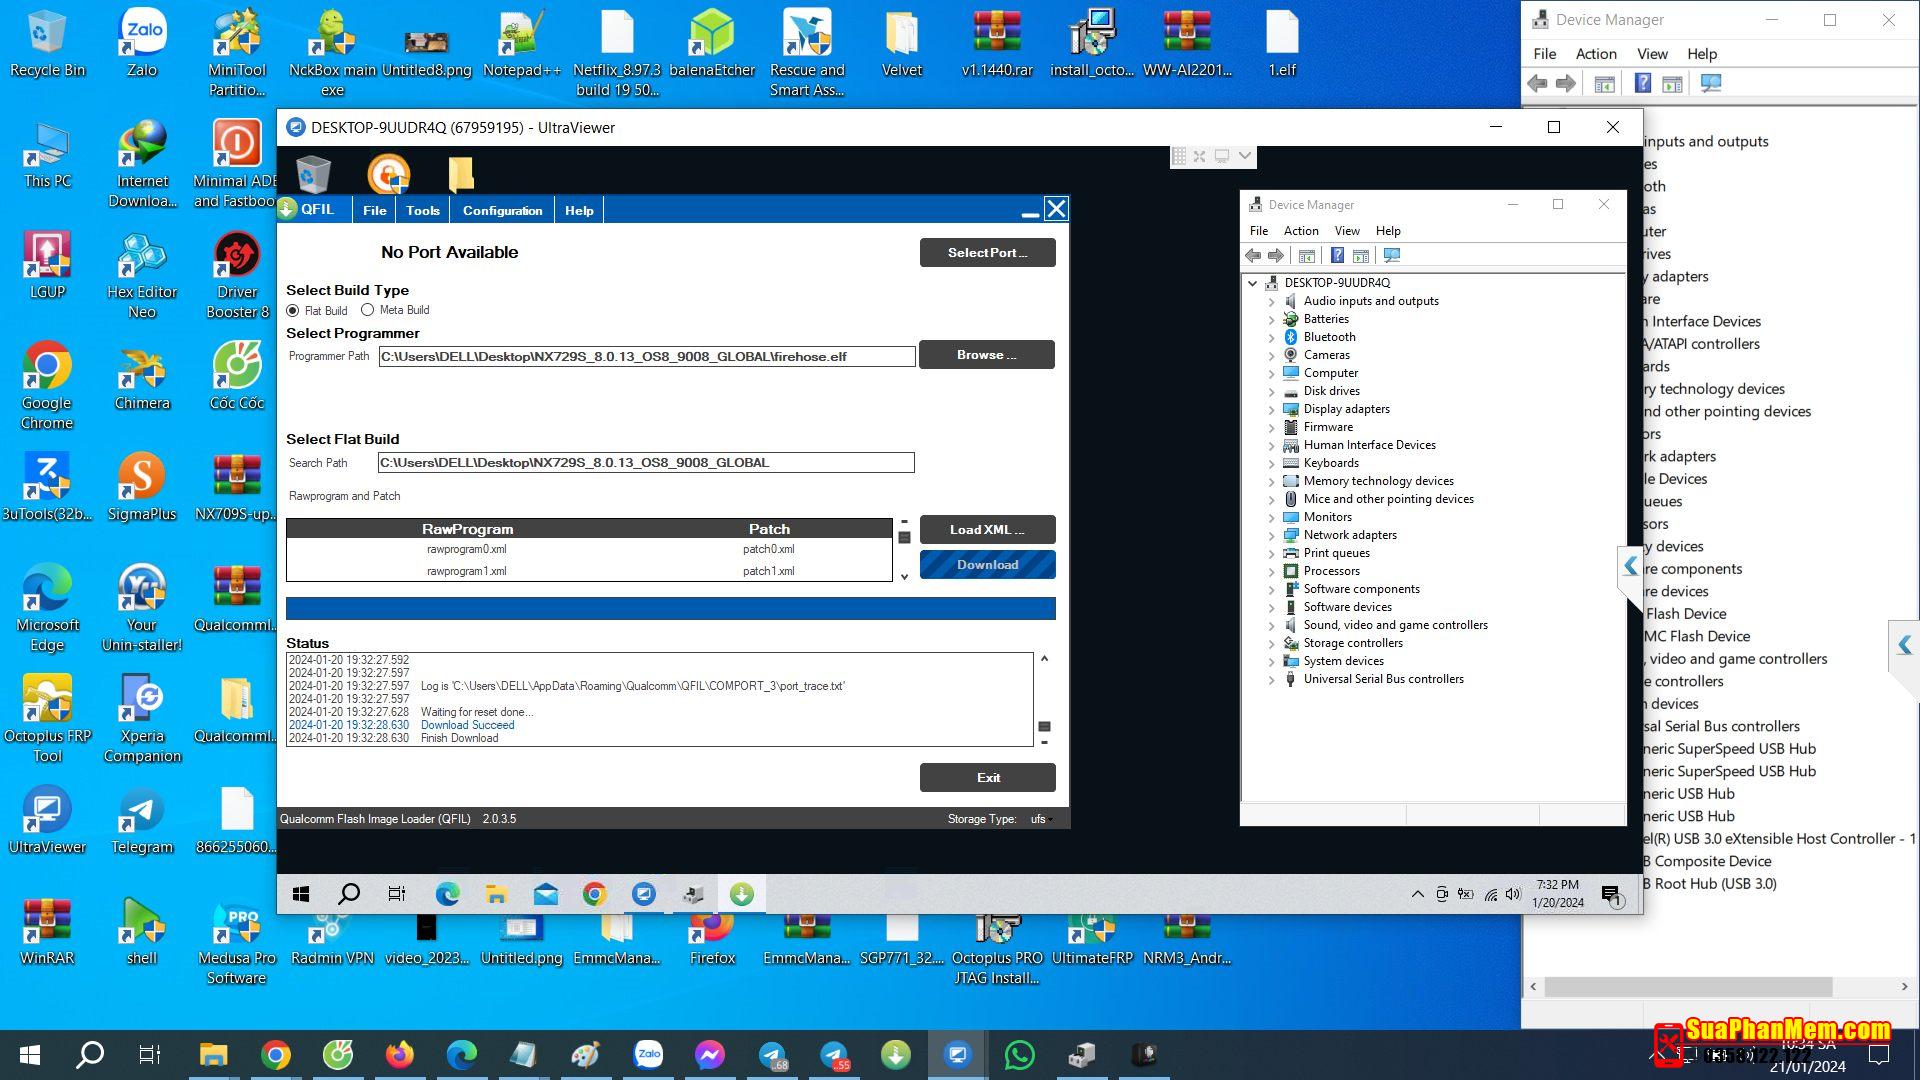Click the scan for hardware changes monitor icon
Screen dimensions: 1920x1080
[x=1391, y=256]
